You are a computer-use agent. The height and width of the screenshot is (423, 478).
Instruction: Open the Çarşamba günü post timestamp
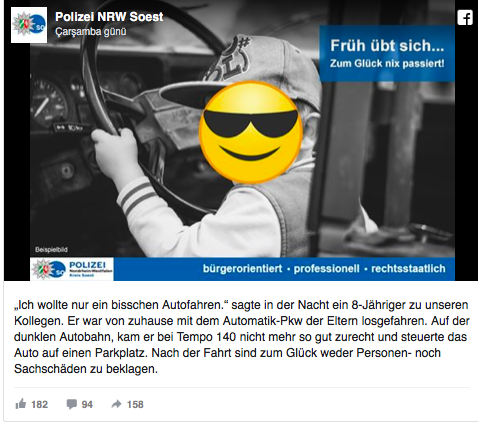pos(91,32)
